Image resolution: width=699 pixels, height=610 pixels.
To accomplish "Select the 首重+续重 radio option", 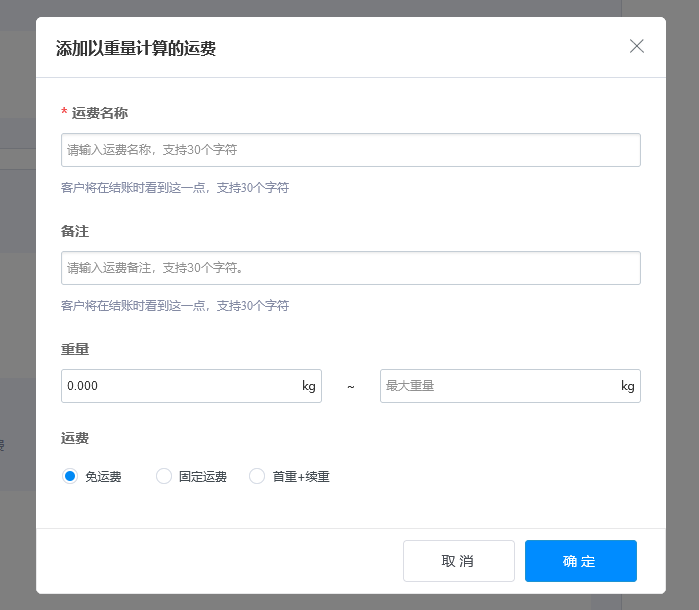I will click(257, 477).
